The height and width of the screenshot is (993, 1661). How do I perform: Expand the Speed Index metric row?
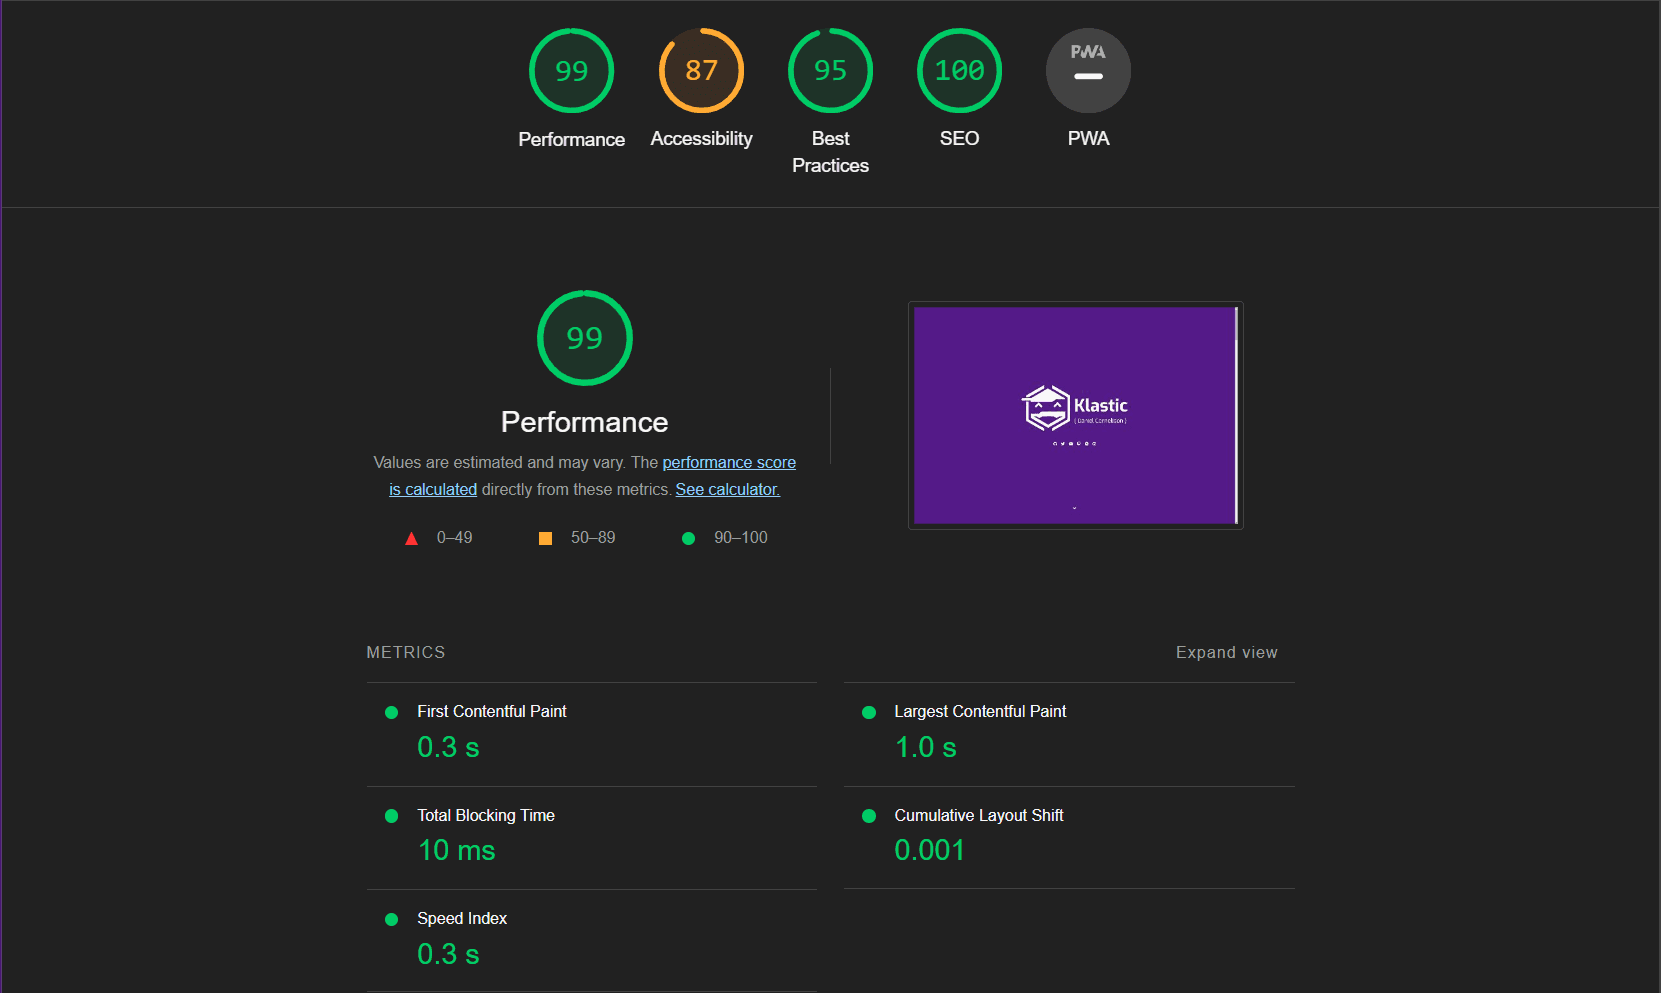coord(461,919)
